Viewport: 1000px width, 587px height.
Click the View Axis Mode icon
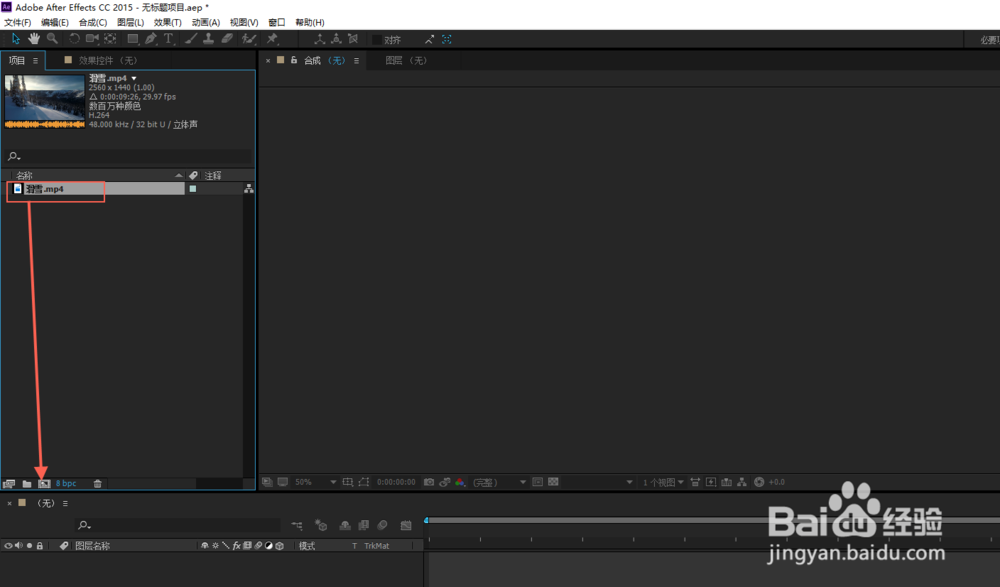point(353,39)
